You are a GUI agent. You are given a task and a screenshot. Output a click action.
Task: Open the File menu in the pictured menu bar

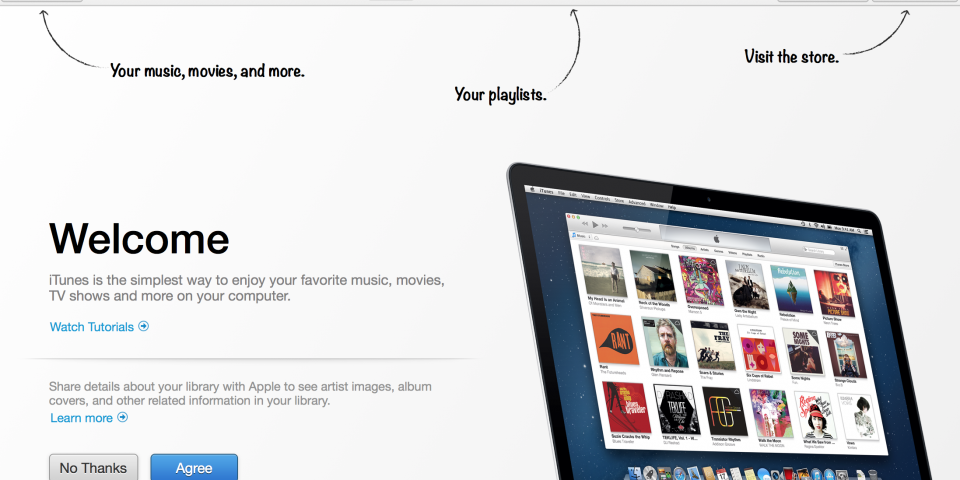pyautogui.click(x=561, y=193)
